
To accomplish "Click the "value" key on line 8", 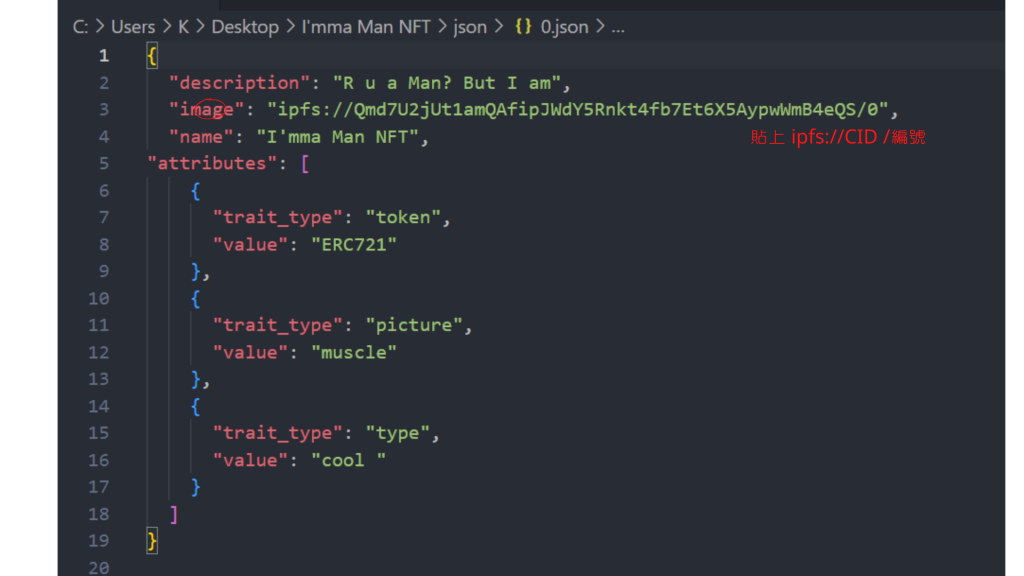I will (250, 244).
